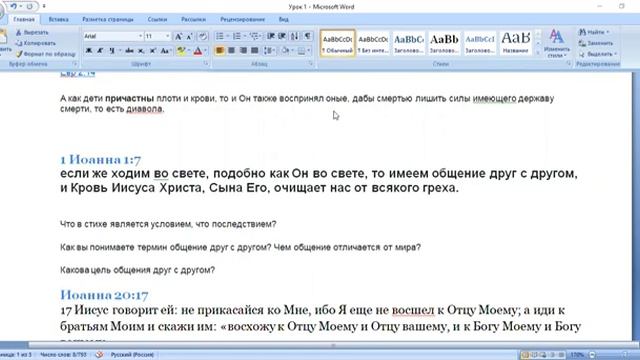
Task: Open the Font dialog launcher (Шрифт group)
Action: [206, 64]
